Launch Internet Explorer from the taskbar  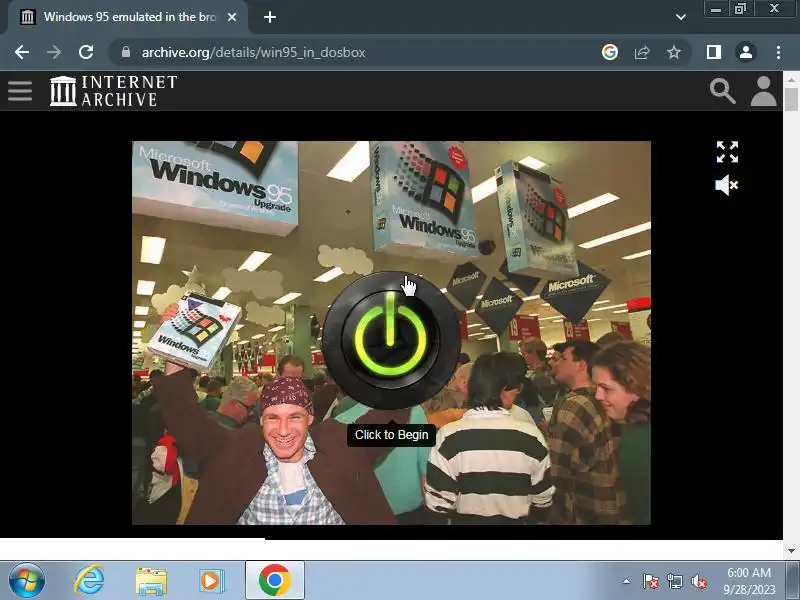click(89, 581)
